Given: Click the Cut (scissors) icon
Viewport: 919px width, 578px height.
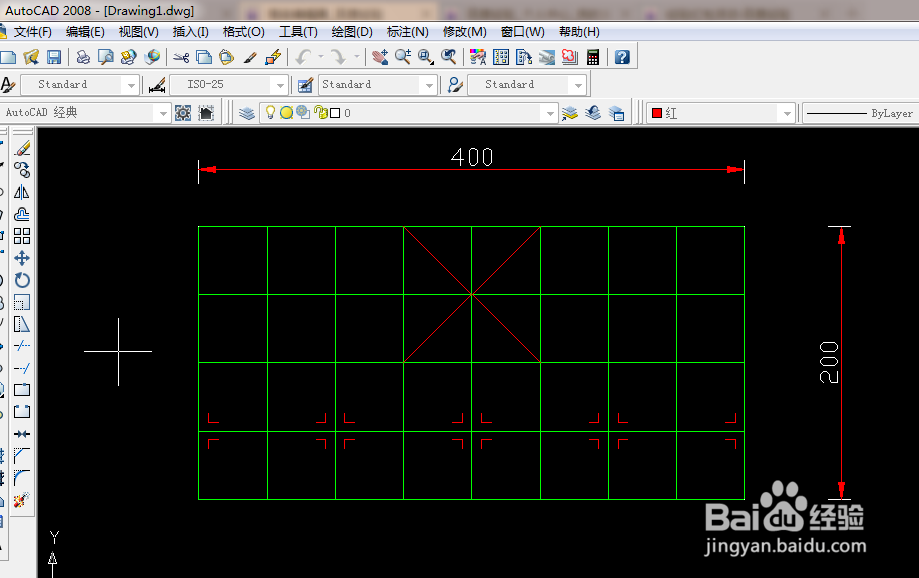Looking at the screenshot, I should point(181,57).
